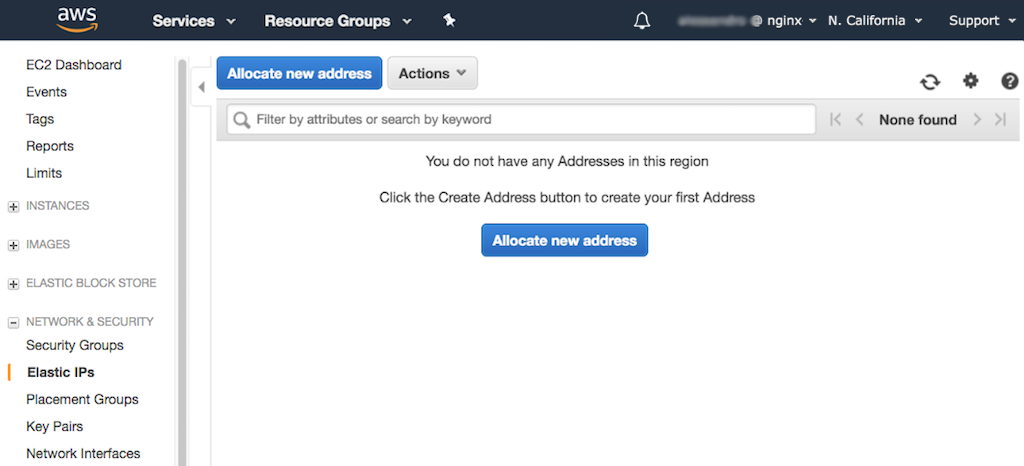Expand the ELASTIC BLOCK STORE section

click(x=14, y=284)
